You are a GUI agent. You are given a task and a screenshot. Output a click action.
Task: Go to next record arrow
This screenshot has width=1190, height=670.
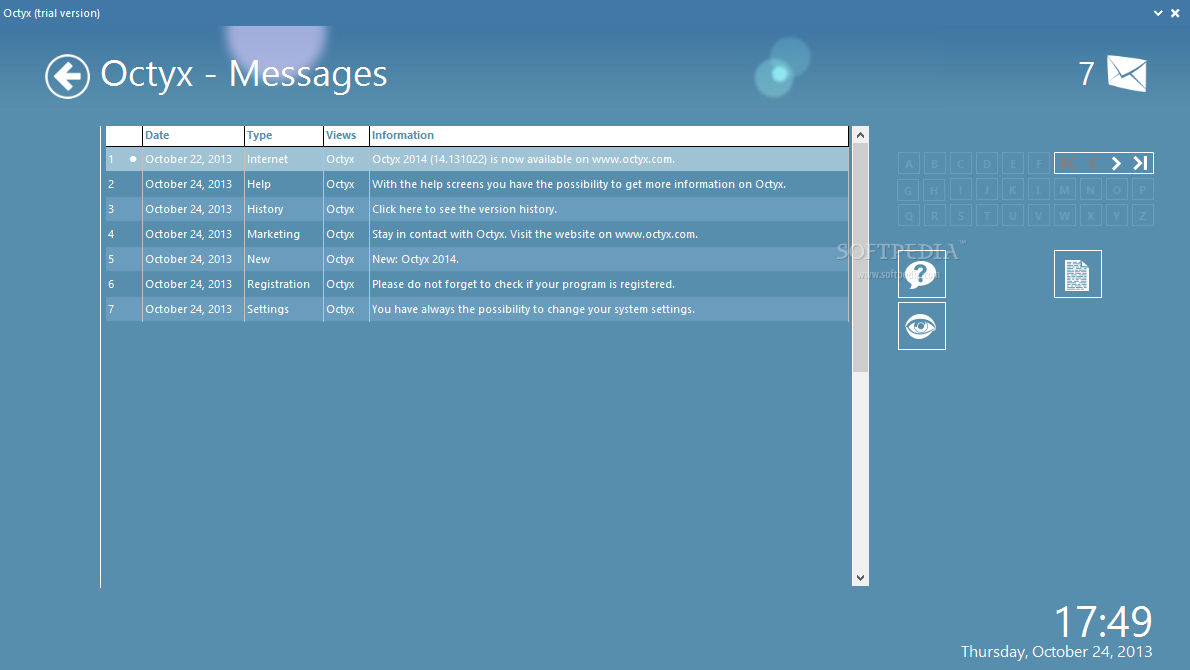coord(1116,163)
